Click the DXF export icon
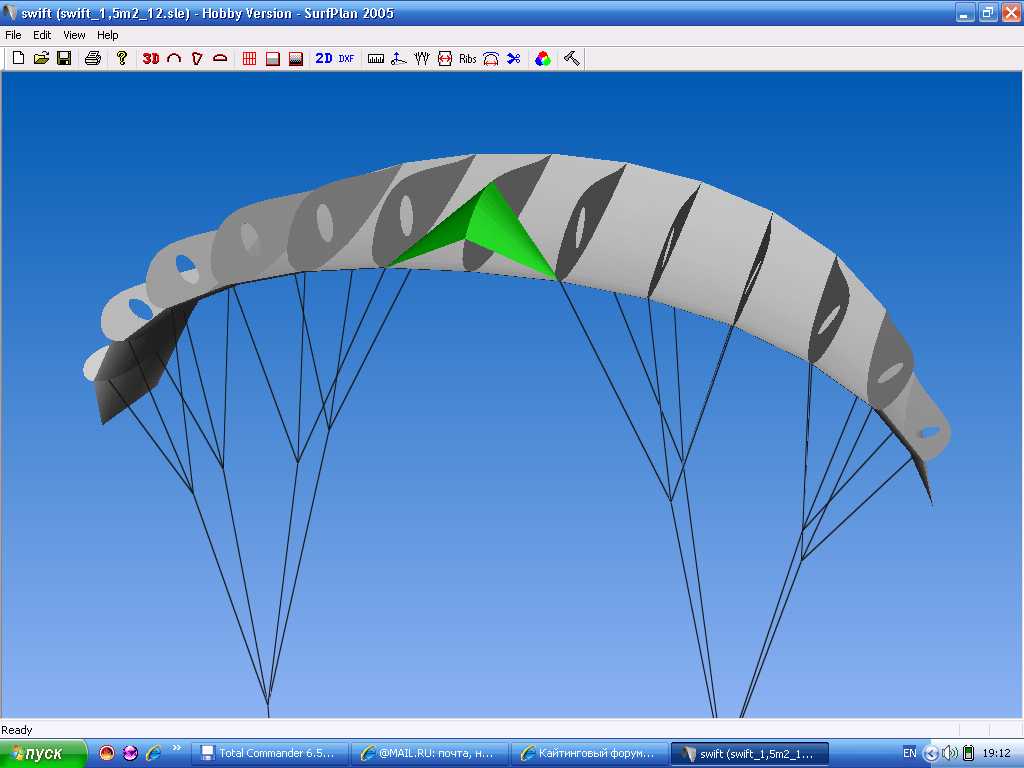 coord(346,59)
